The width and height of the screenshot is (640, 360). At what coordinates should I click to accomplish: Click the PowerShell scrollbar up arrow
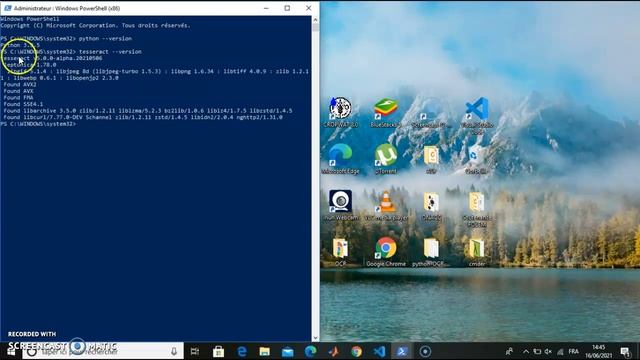click(x=315, y=20)
